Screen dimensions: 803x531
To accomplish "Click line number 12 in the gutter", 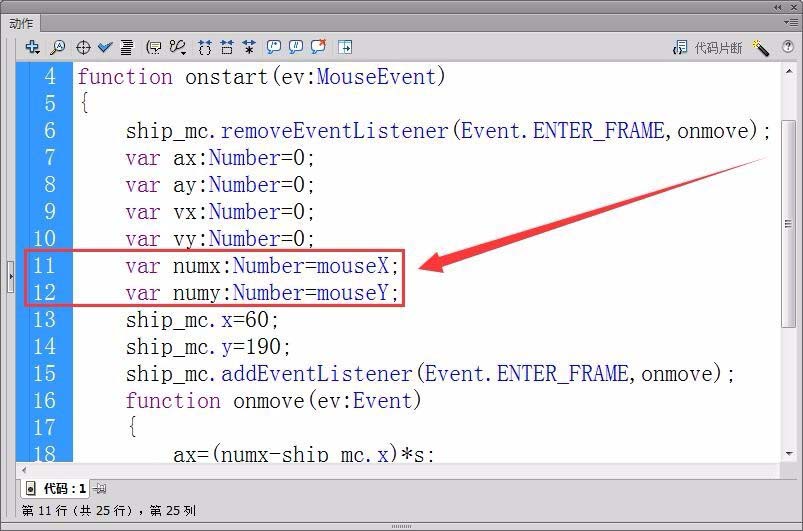I will [x=44, y=292].
